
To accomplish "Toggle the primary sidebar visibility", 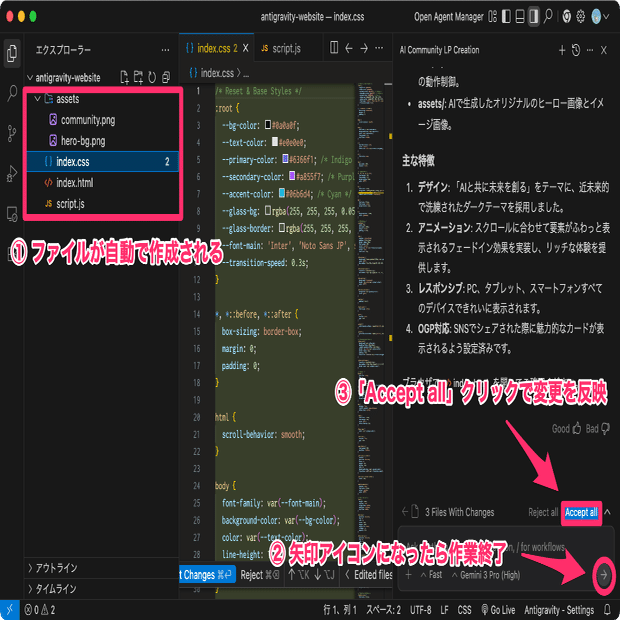I will (506, 17).
